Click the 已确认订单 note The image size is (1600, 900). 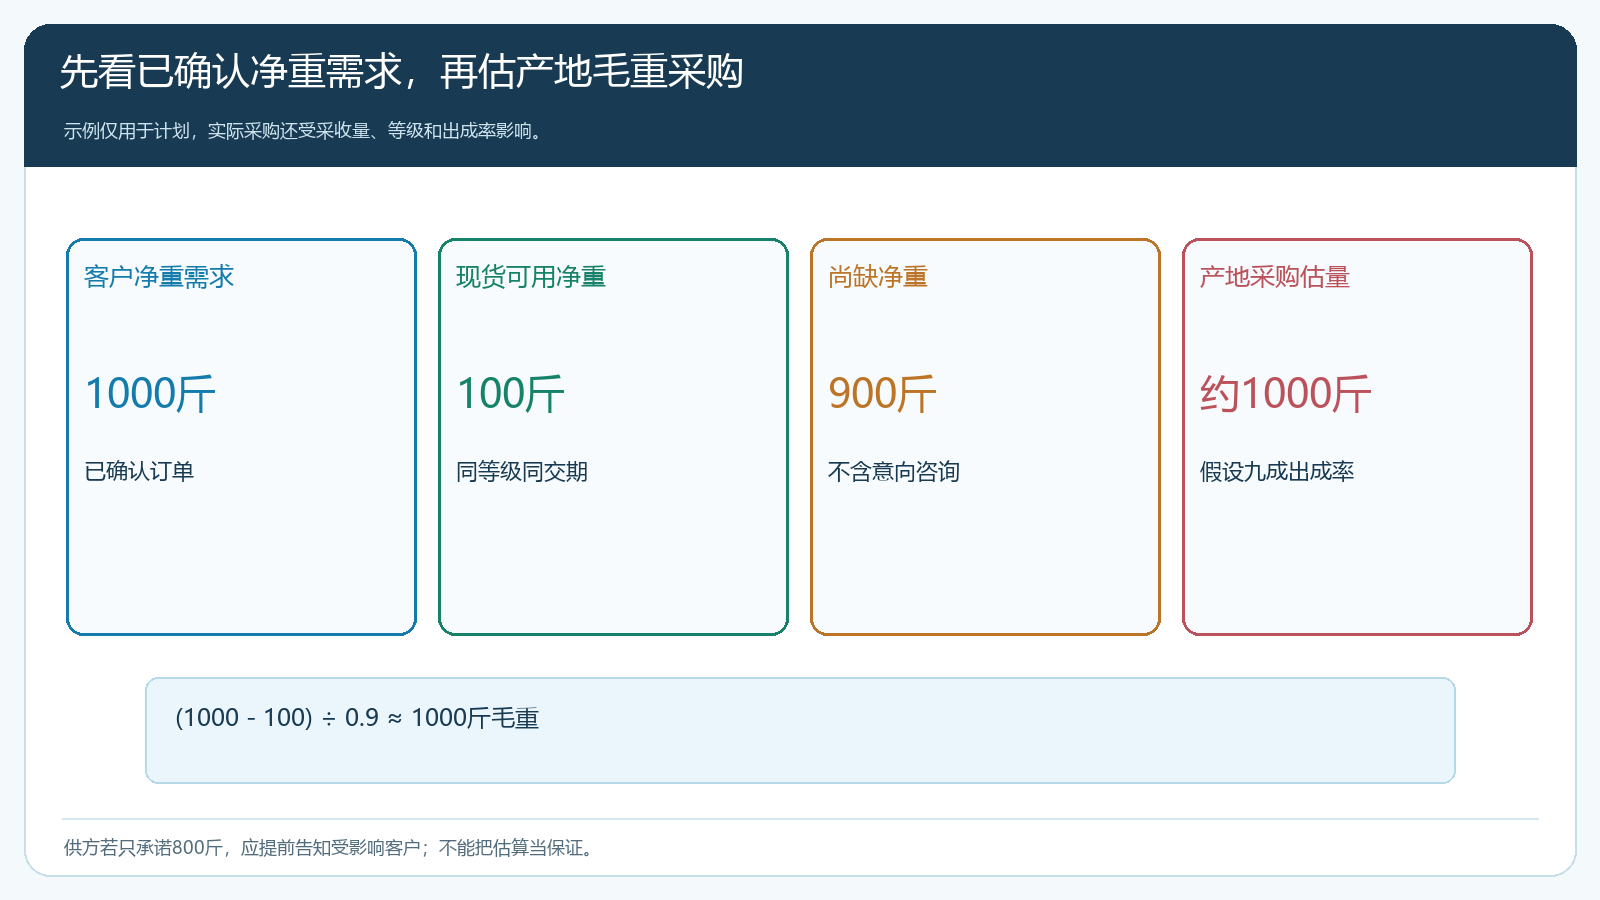tap(139, 471)
